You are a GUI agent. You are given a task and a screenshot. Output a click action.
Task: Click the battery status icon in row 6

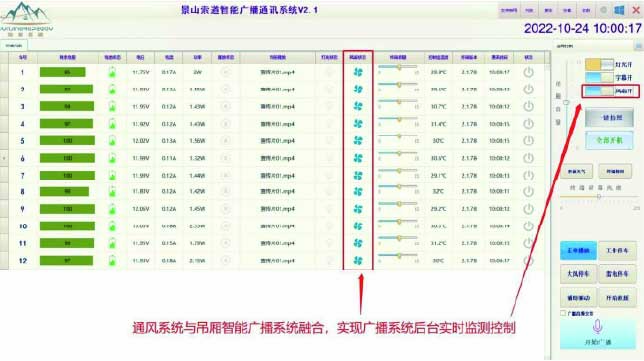point(112,158)
